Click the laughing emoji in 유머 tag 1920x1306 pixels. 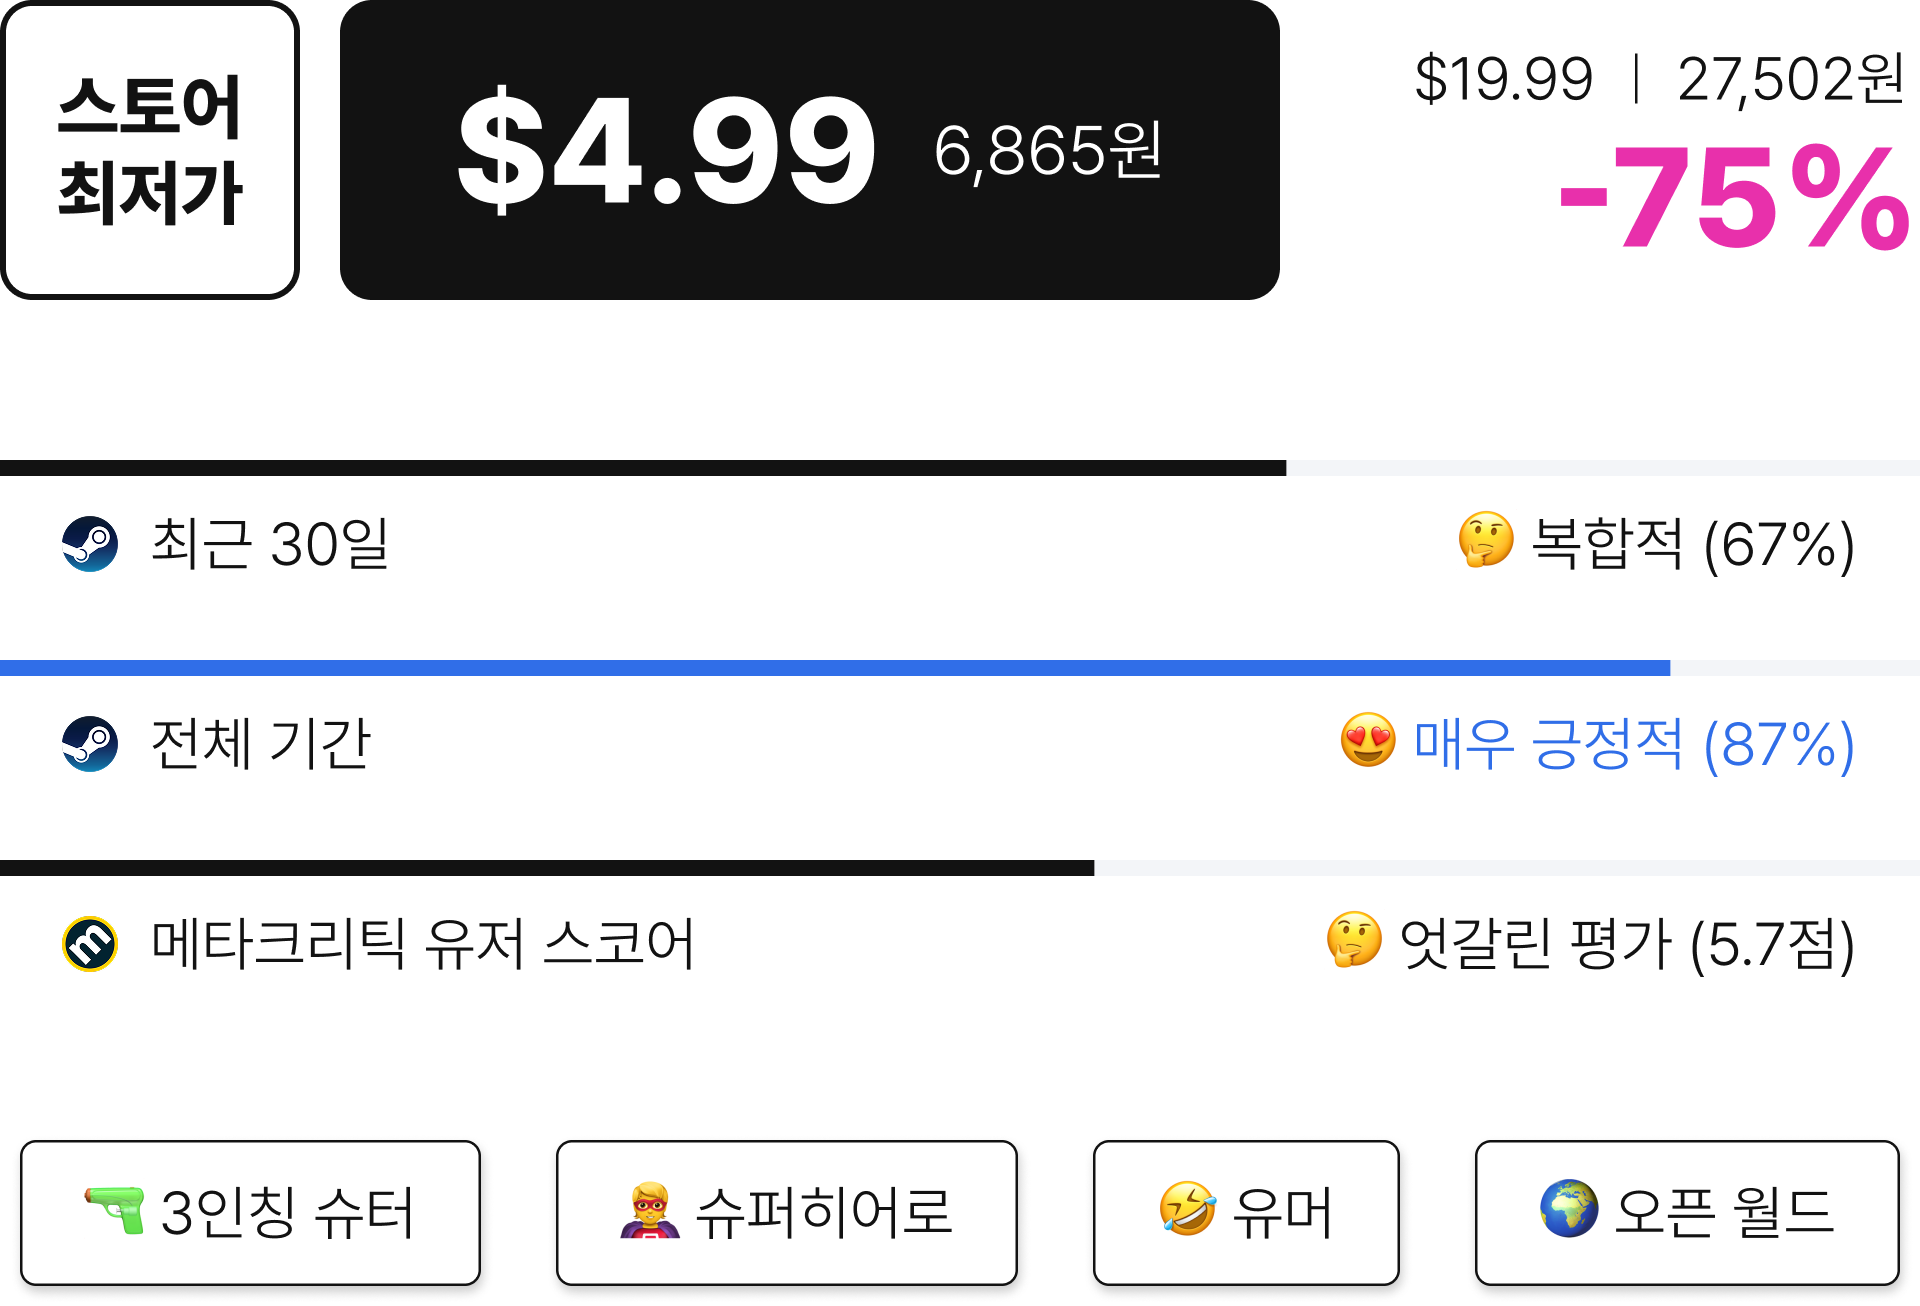tap(1187, 1209)
